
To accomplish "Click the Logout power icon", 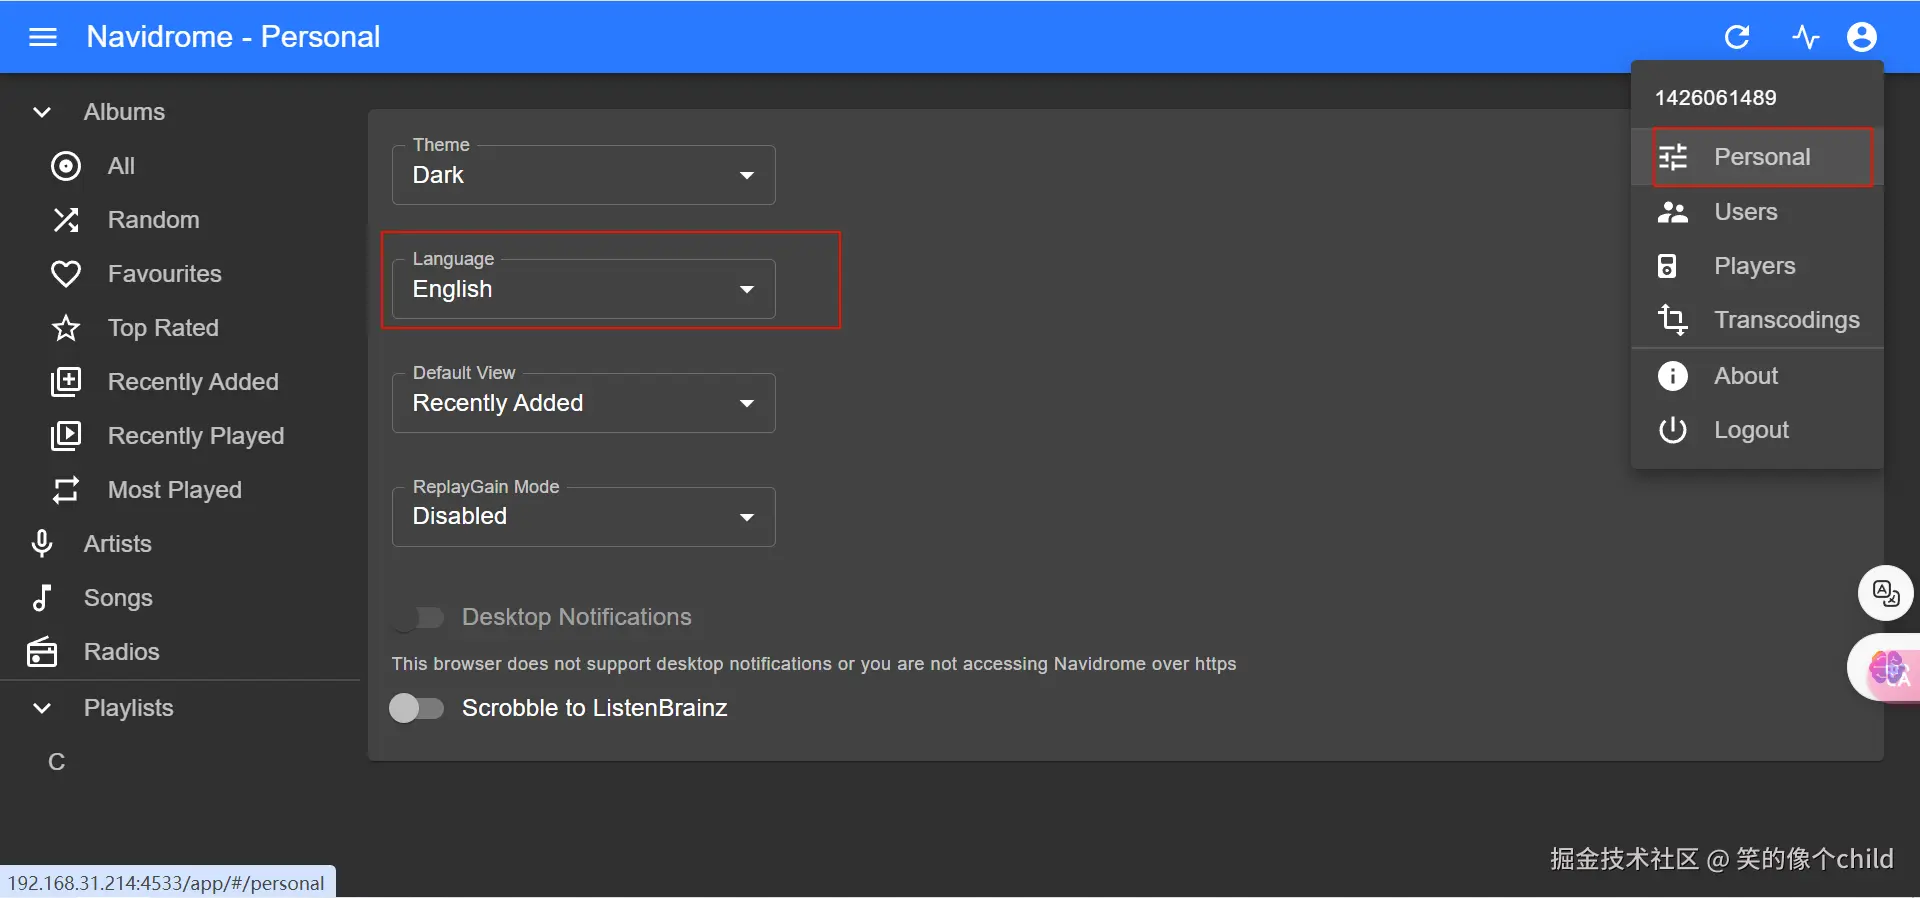I will pyautogui.click(x=1673, y=430).
